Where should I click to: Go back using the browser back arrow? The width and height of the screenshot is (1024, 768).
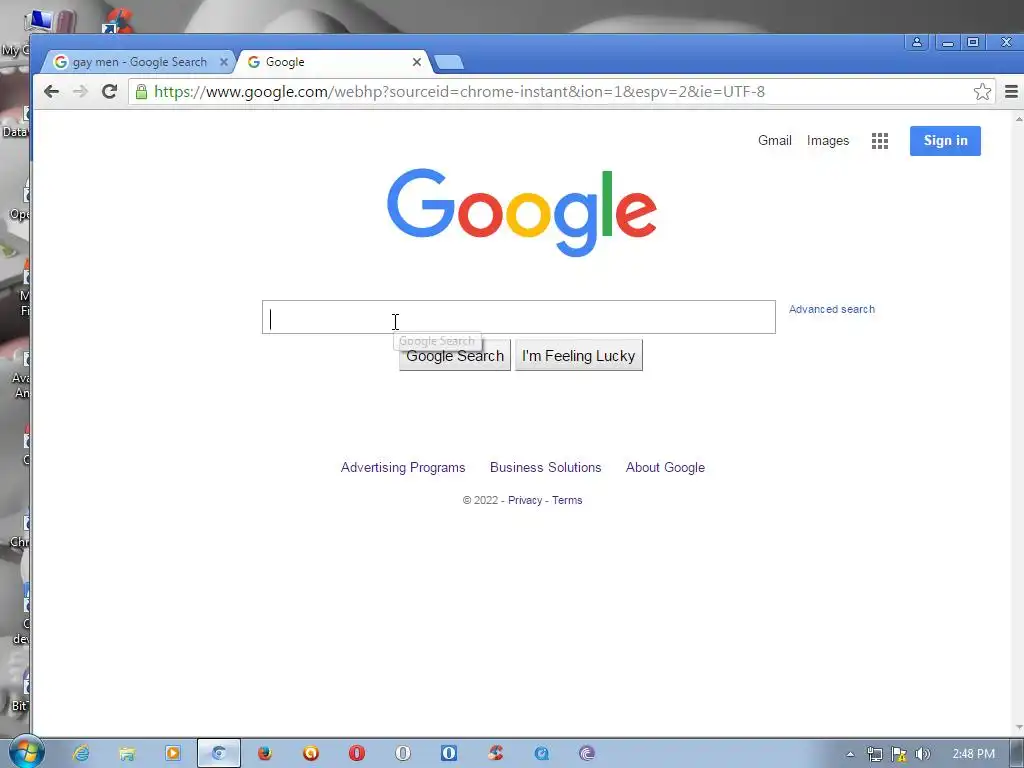tap(51, 91)
